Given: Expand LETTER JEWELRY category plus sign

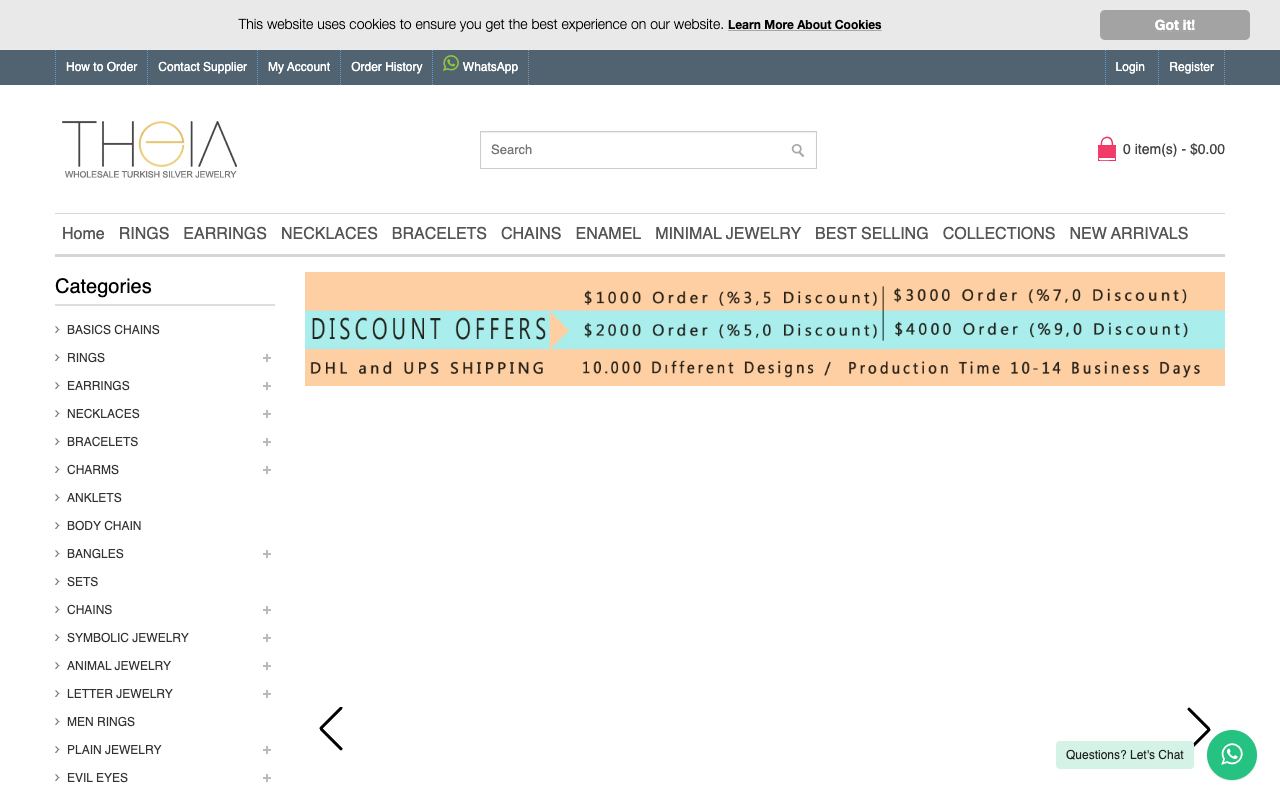Looking at the screenshot, I should click(x=267, y=694).
